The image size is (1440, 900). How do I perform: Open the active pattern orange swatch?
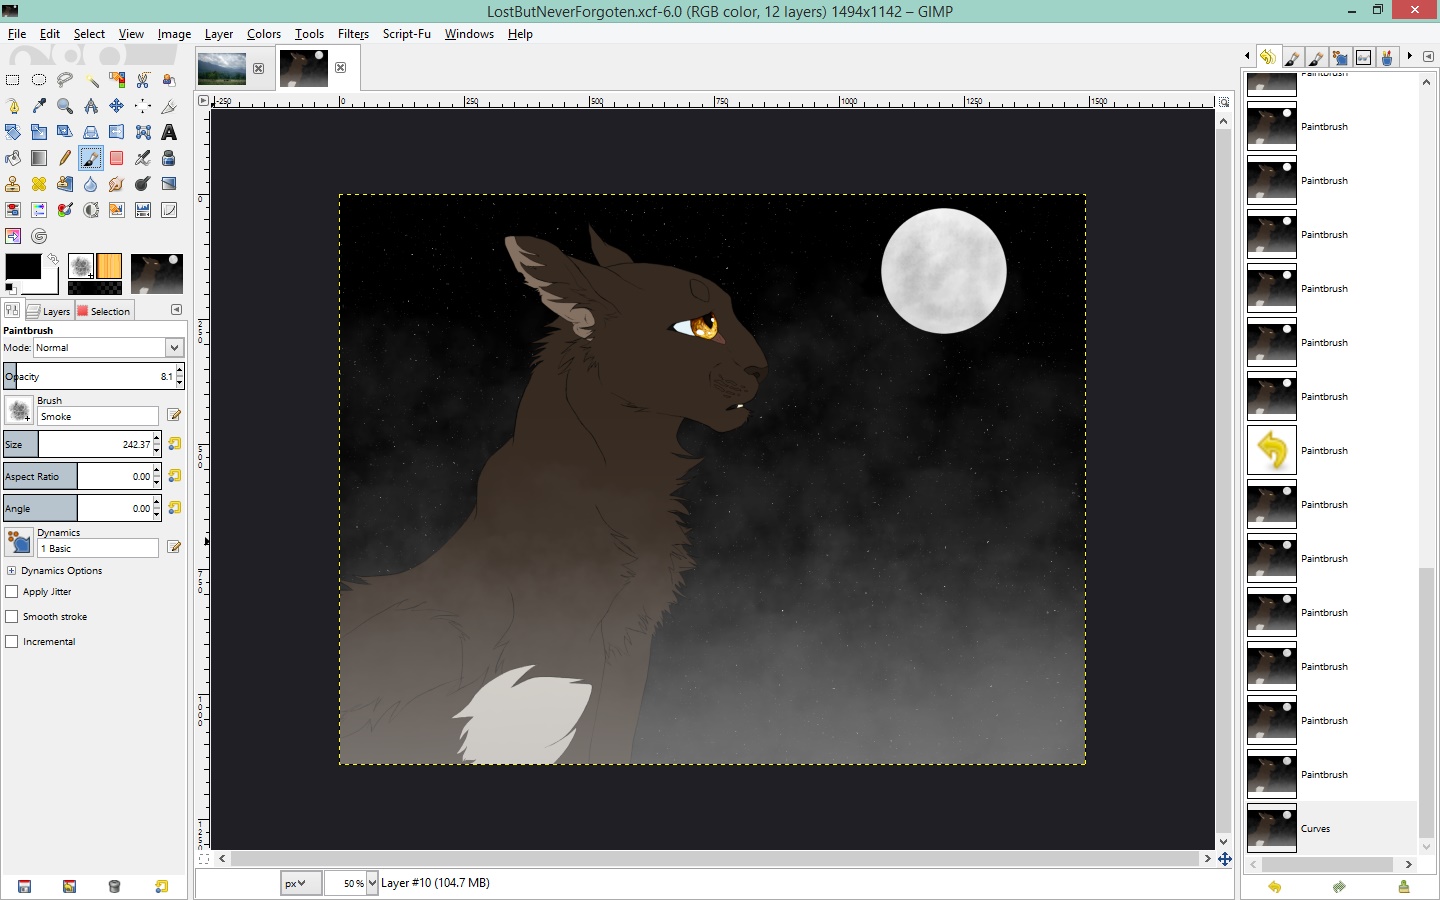tap(109, 266)
